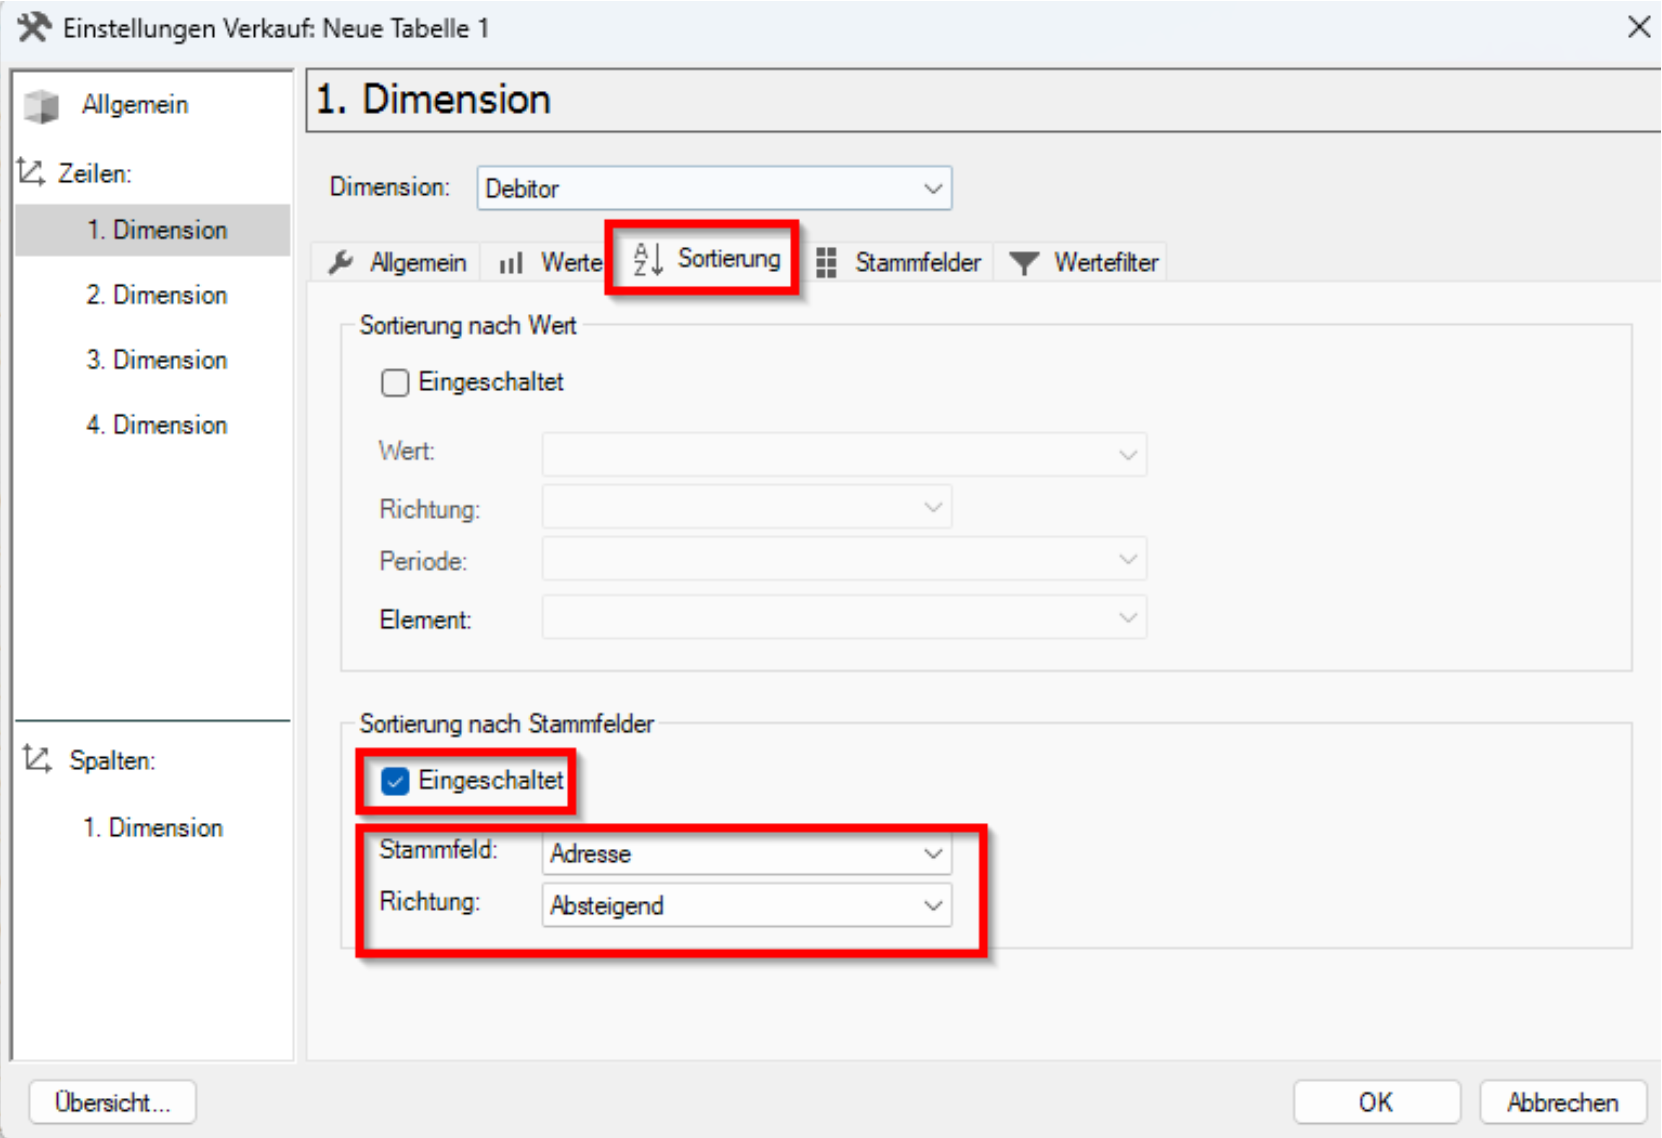Image resolution: width=1662 pixels, height=1138 pixels.
Task: Open the Dimension dropdown showing Debitor
Action: [714, 188]
